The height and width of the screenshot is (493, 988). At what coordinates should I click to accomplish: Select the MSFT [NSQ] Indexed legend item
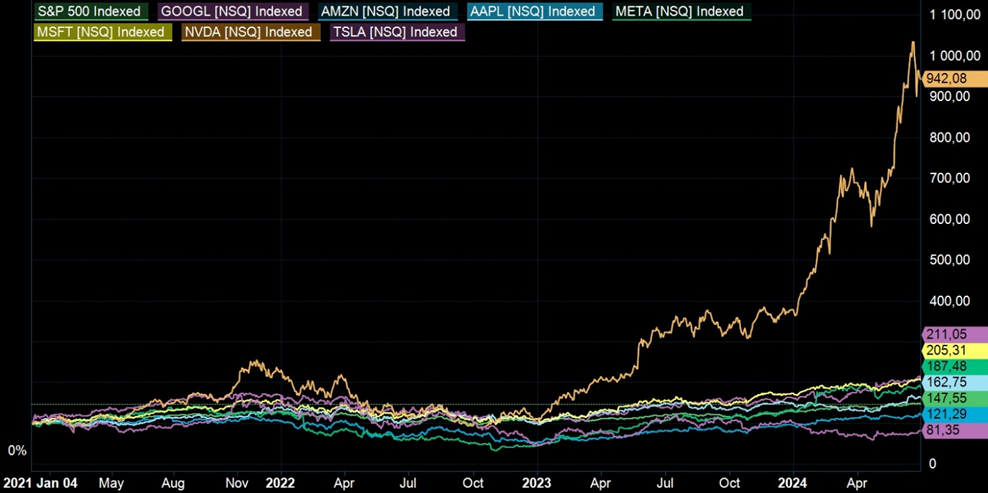click(100, 32)
